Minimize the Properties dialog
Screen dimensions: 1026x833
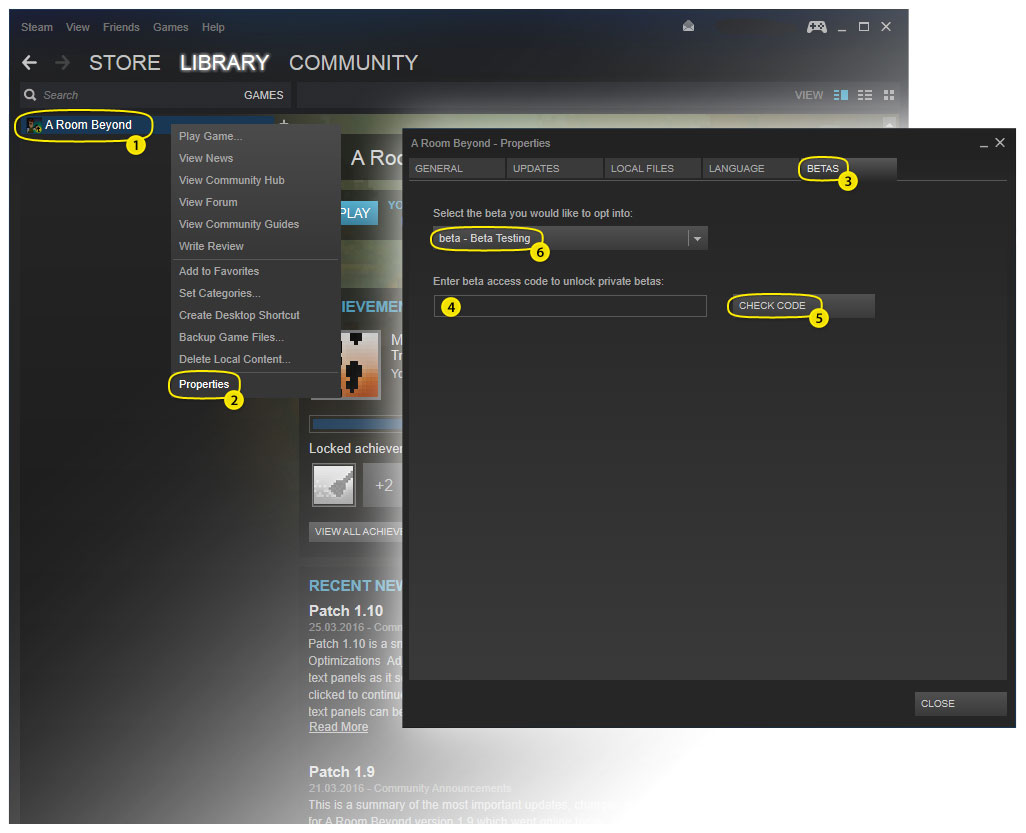point(983,143)
